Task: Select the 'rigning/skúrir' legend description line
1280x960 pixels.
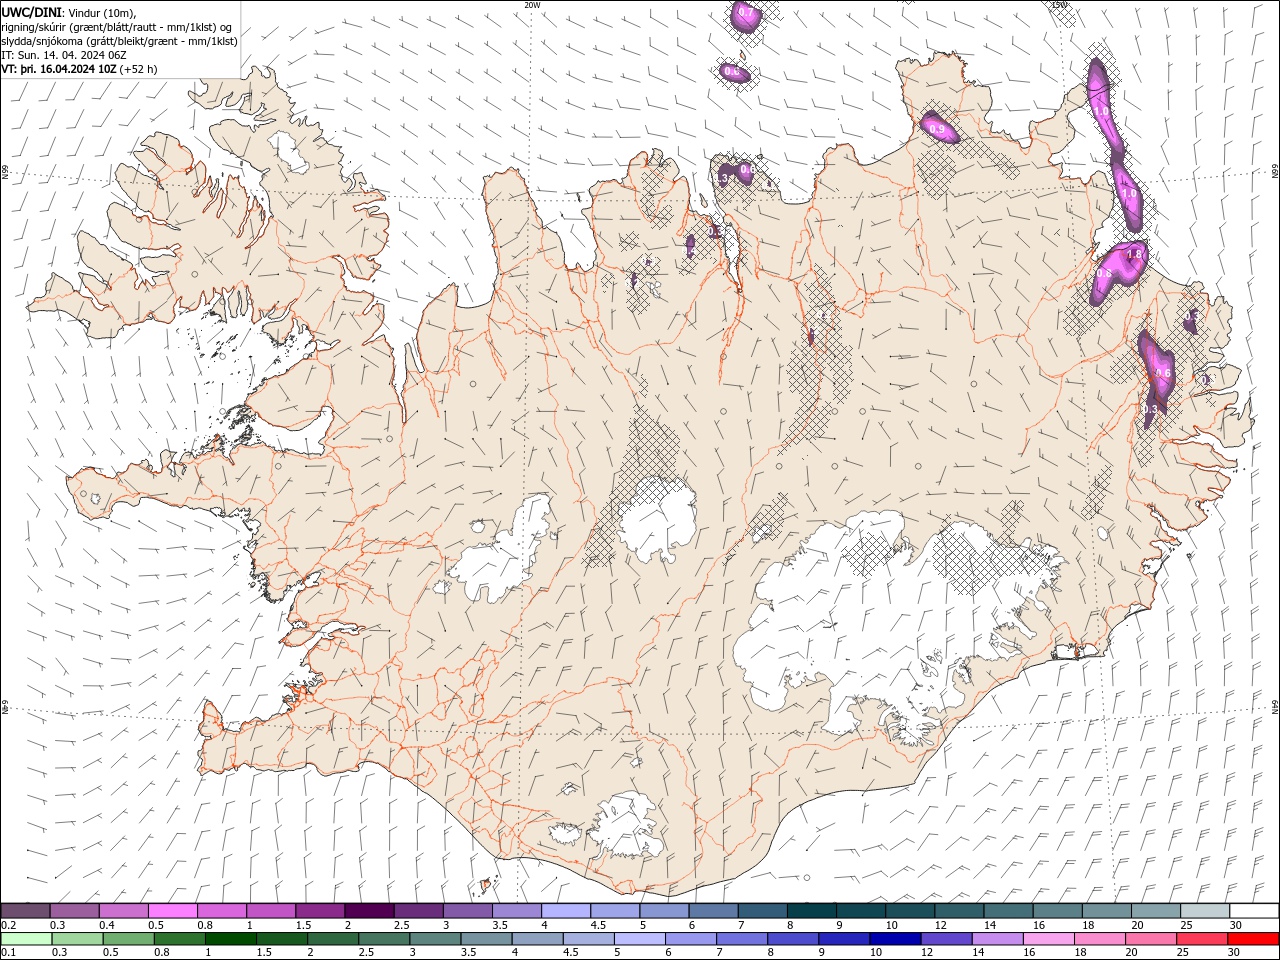Action: point(116,27)
